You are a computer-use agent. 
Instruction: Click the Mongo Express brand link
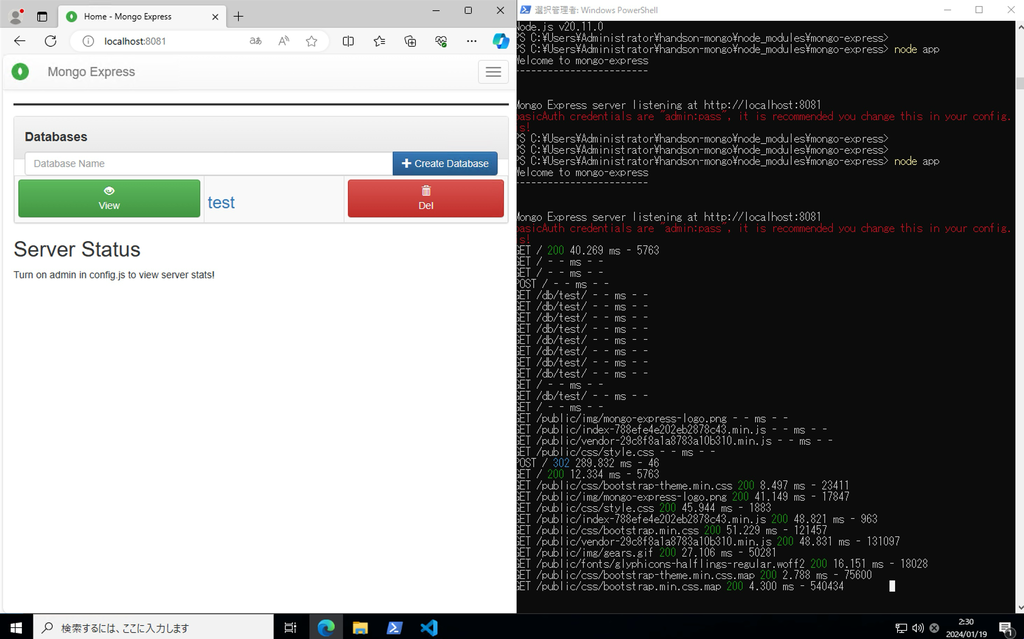pos(91,72)
